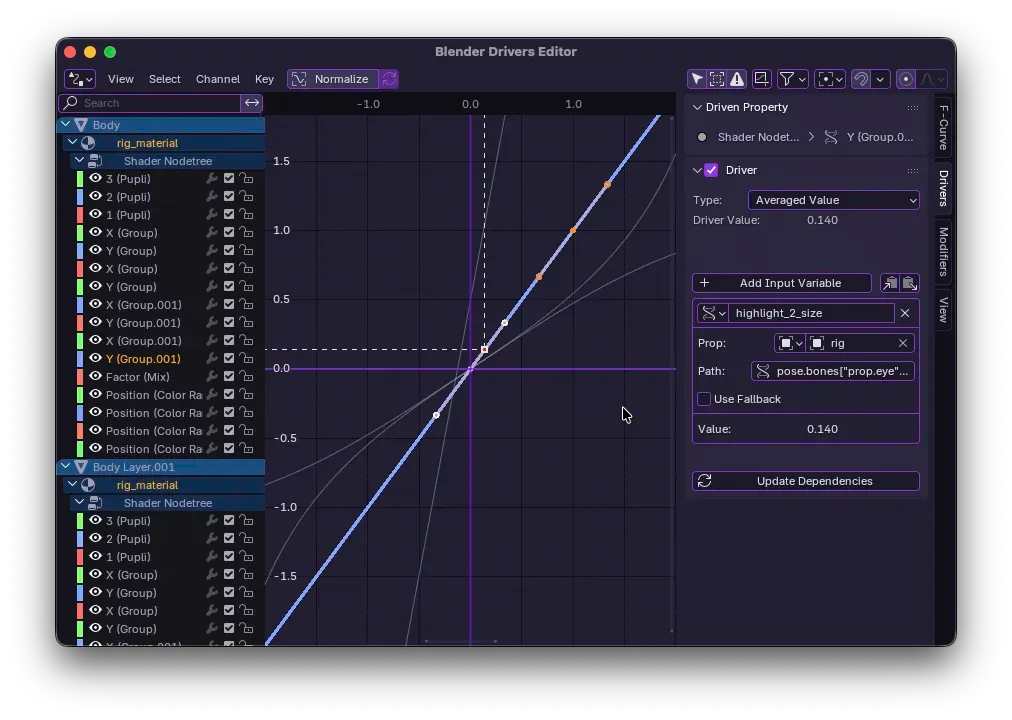Image resolution: width=1012 pixels, height=720 pixels.
Task: Enable the Use Fallback checkbox
Action: 704,399
